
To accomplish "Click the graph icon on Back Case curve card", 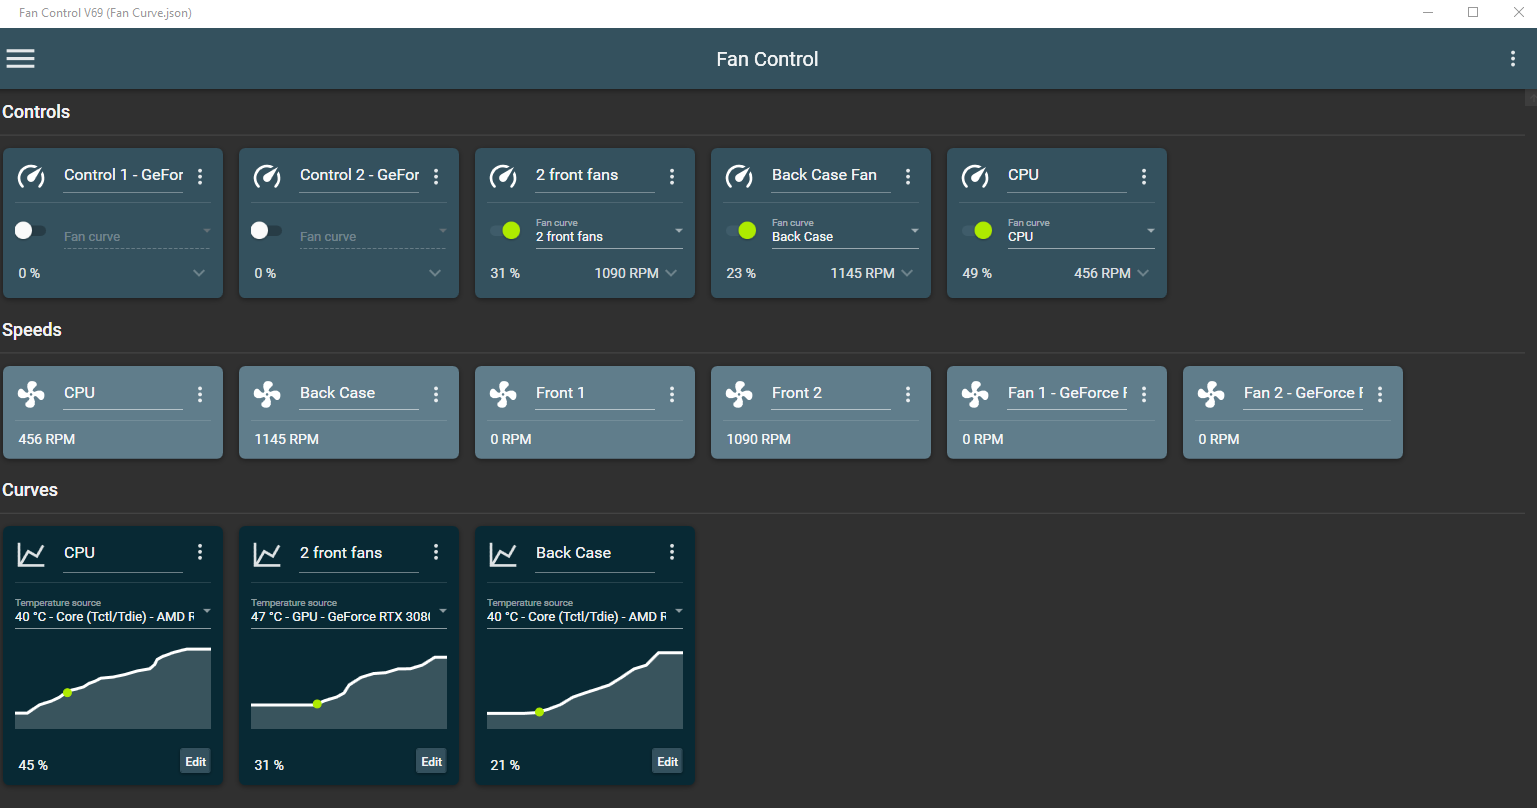I will pyautogui.click(x=504, y=554).
